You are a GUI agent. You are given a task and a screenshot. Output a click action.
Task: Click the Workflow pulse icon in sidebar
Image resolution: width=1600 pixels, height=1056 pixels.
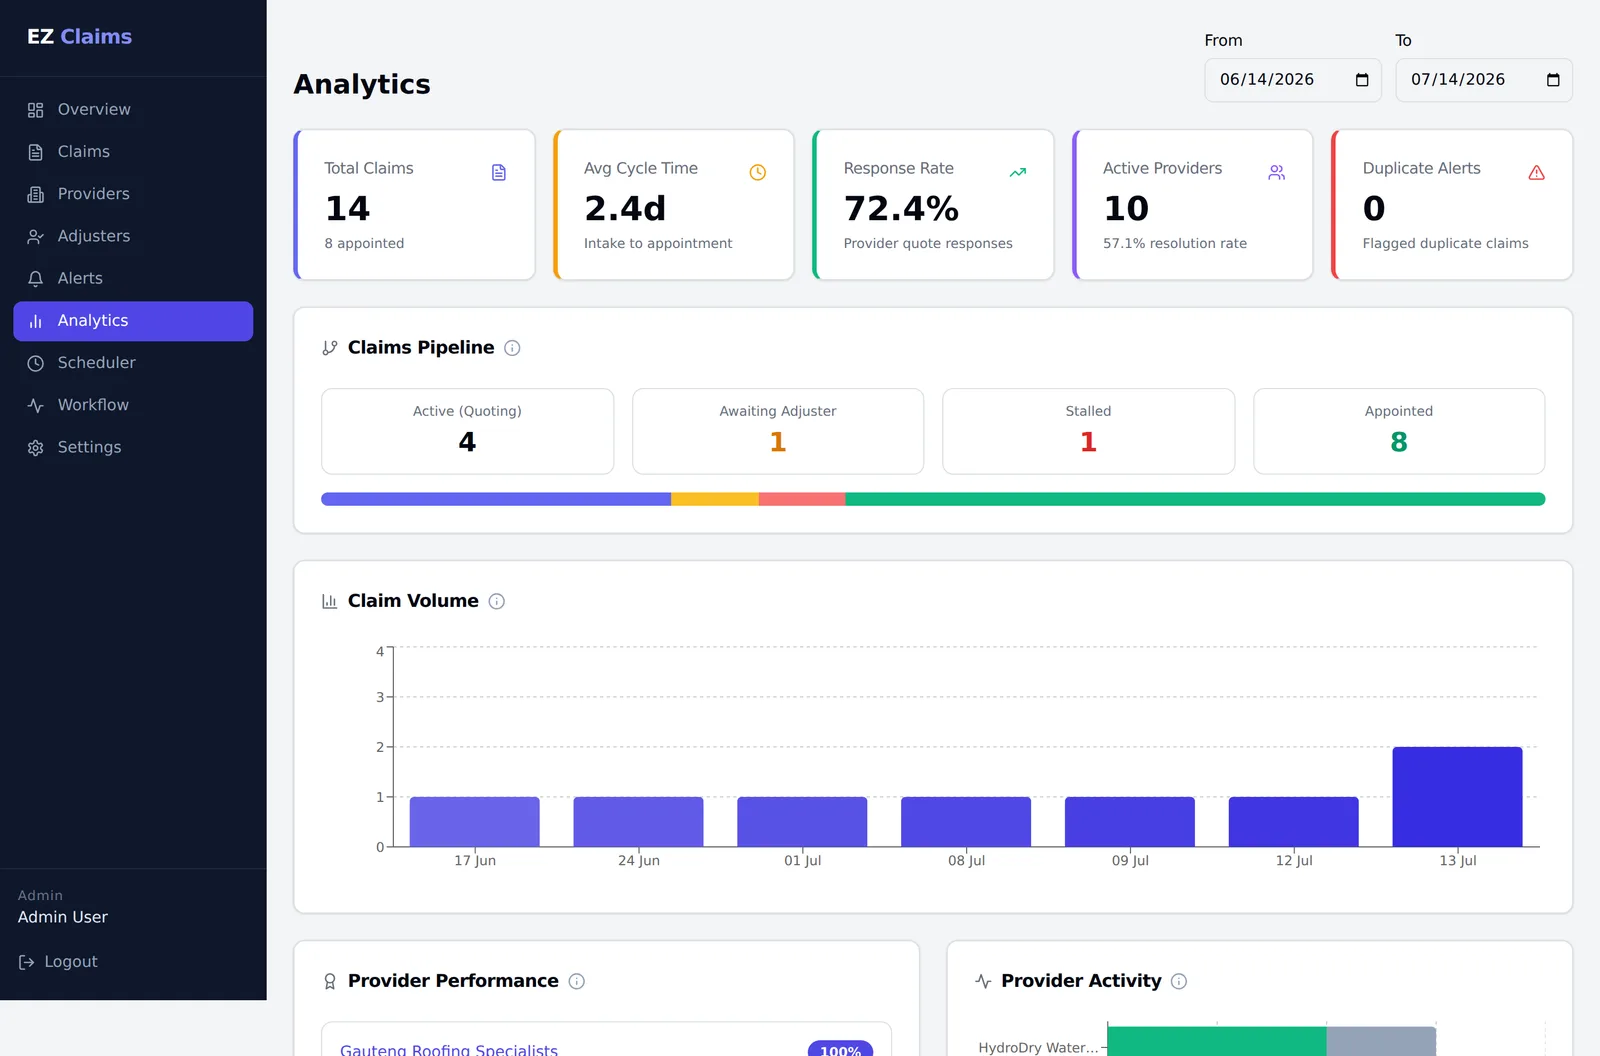pyautogui.click(x=36, y=405)
